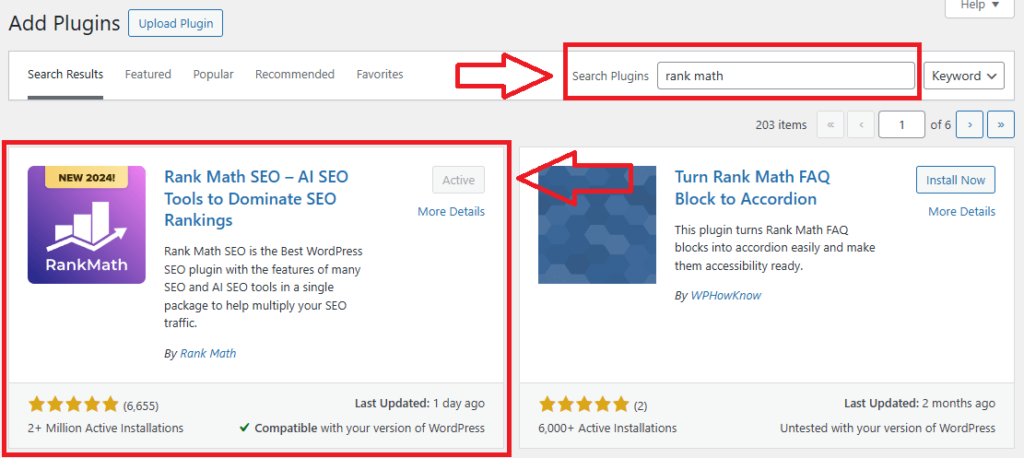Switch to the Featured tab
1024x458 pixels.
148,75
